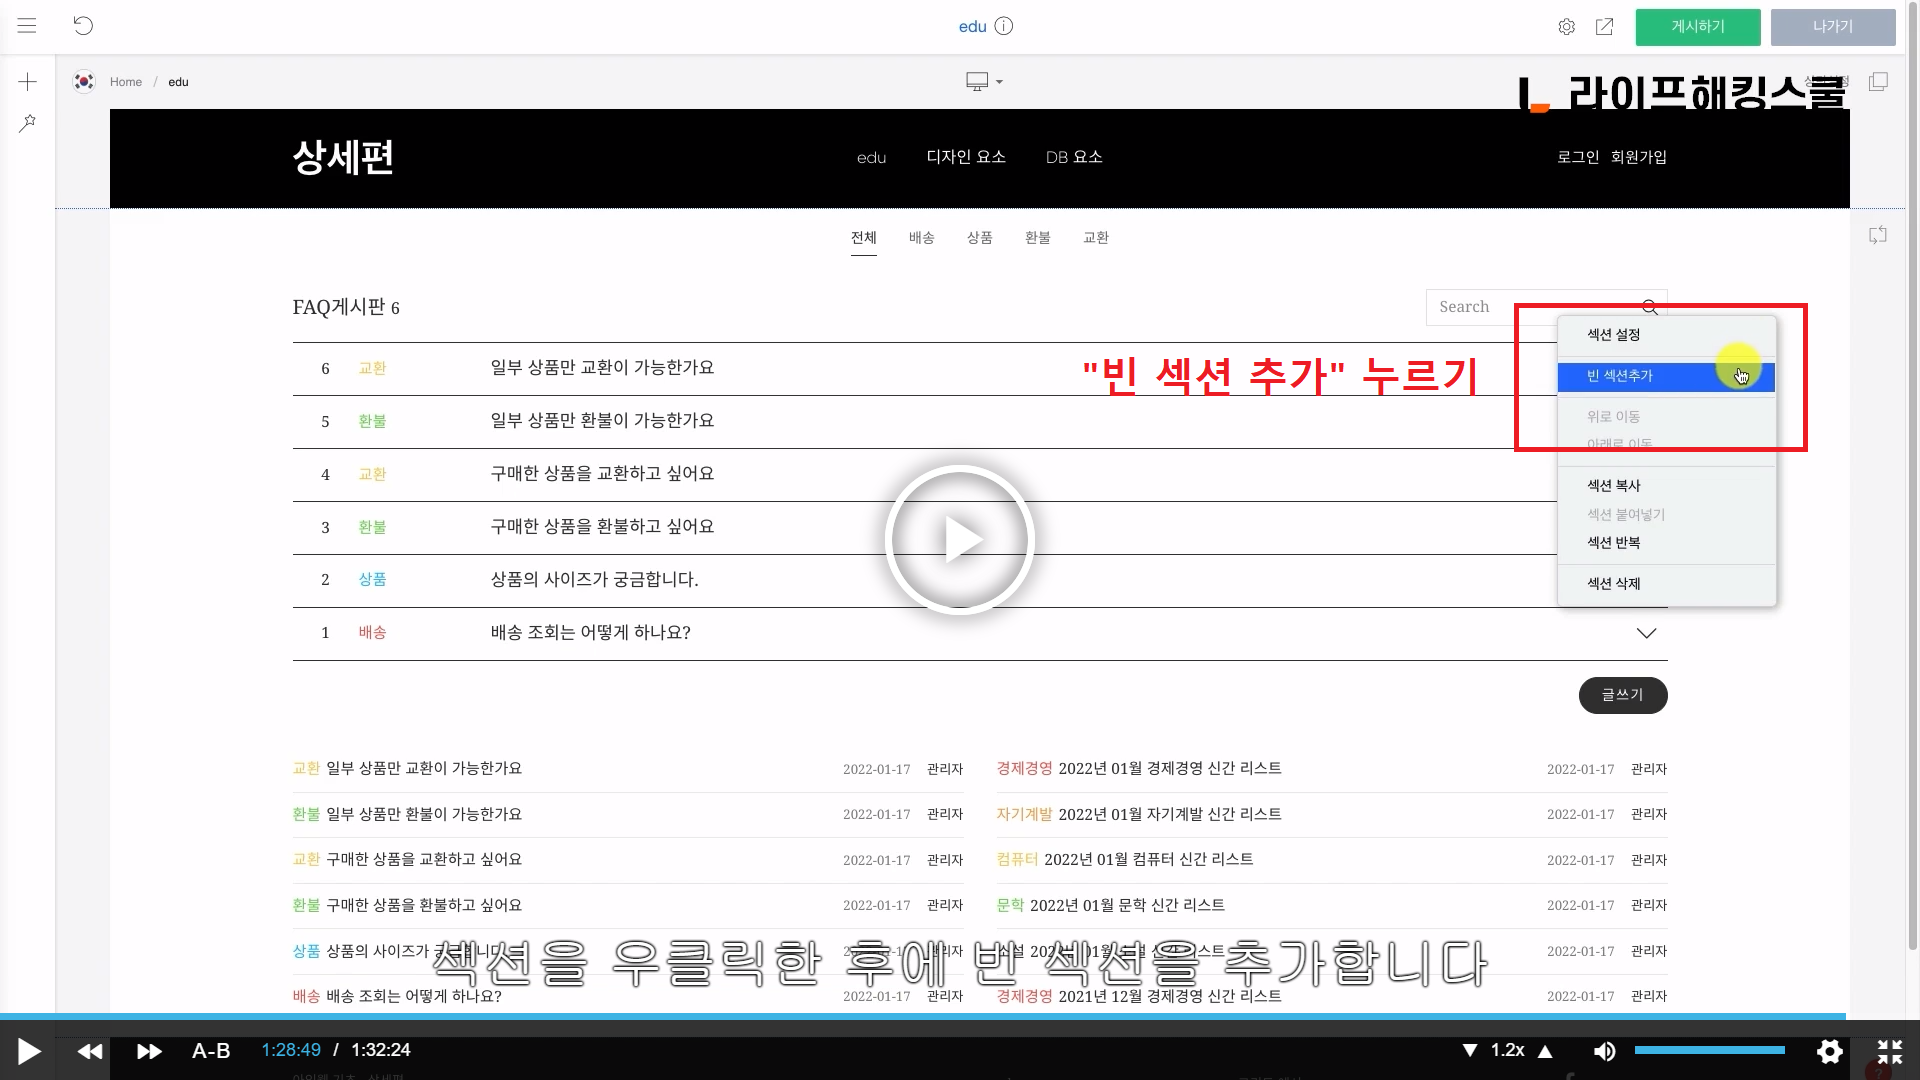Toggle A-B repeat mode

(211, 1051)
